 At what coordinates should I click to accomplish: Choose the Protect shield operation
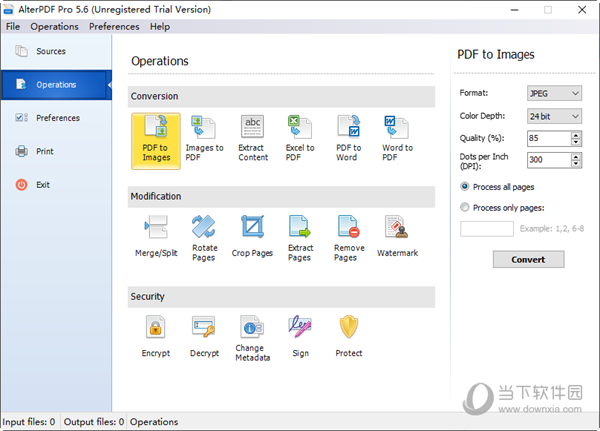coord(349,336)
